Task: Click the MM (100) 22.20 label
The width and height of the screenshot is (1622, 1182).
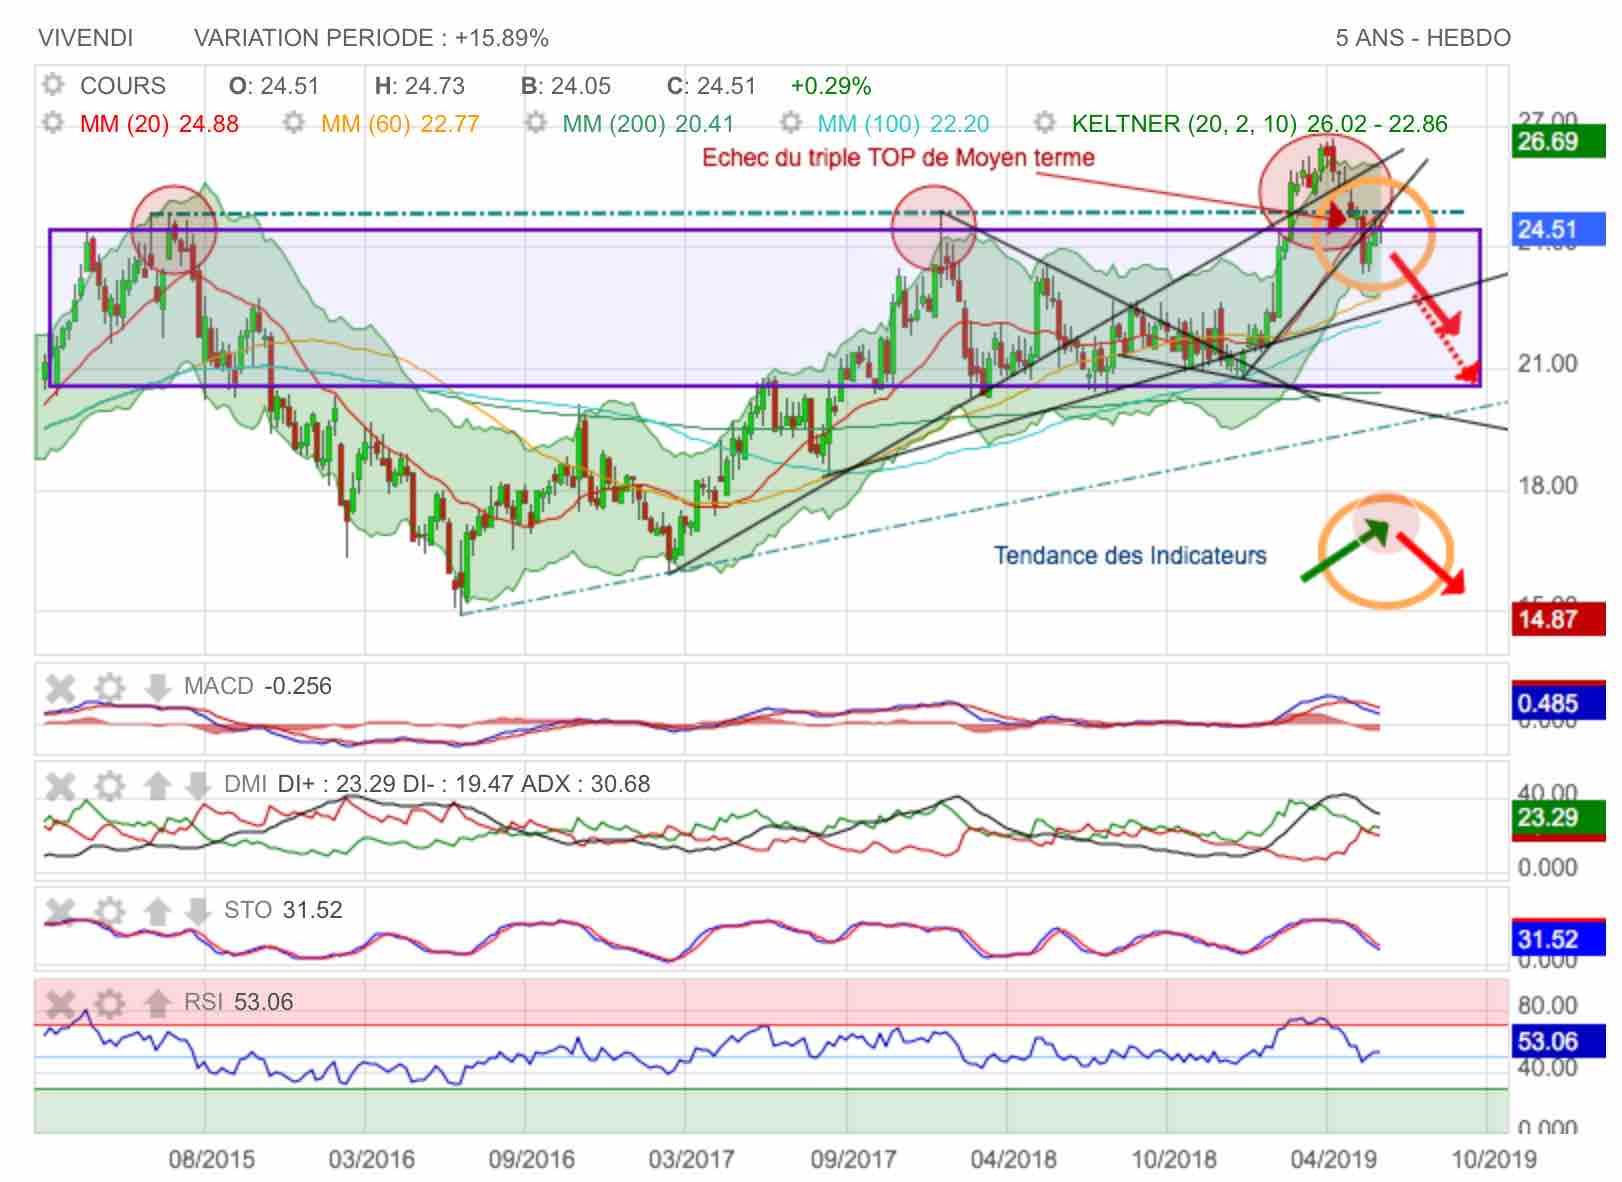Action: [903, 124]
